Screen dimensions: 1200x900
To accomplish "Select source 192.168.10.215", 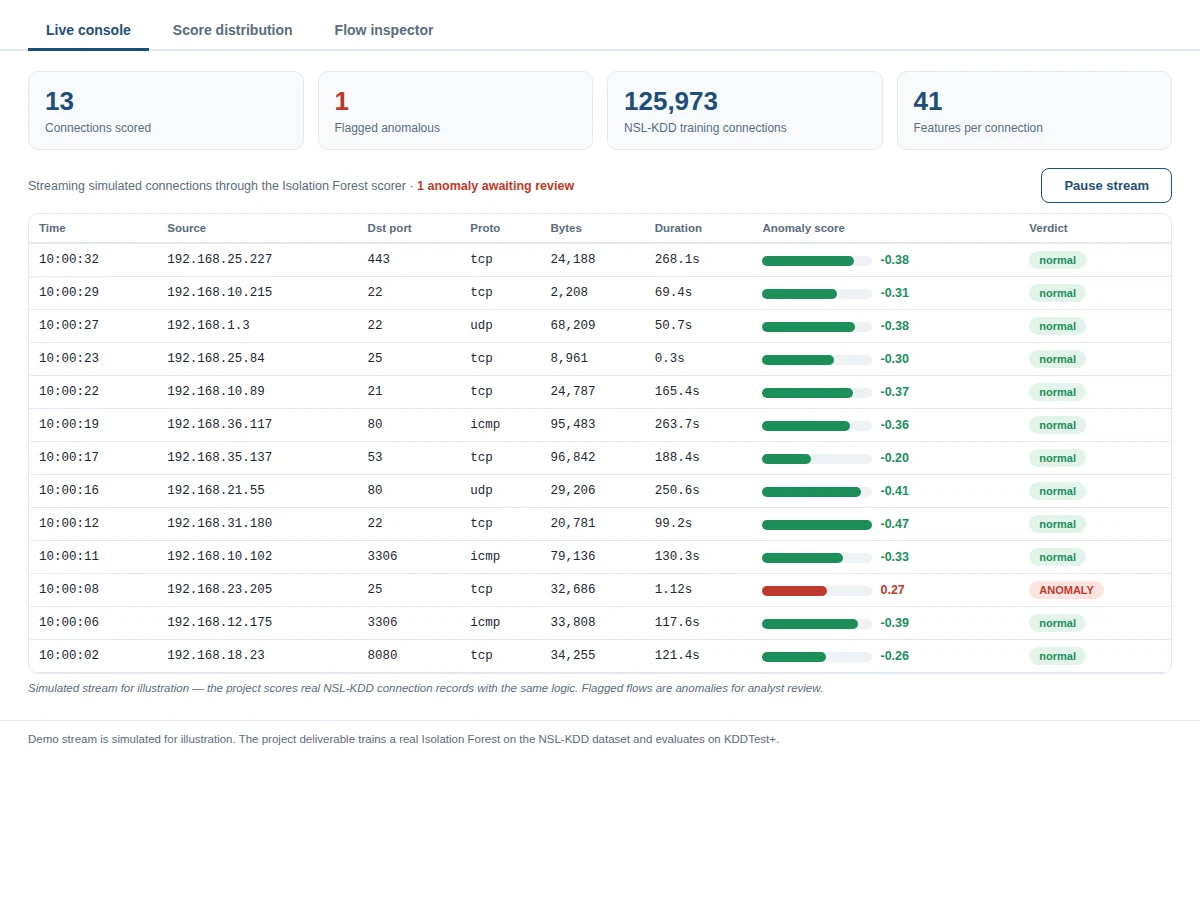I will 220,293.
